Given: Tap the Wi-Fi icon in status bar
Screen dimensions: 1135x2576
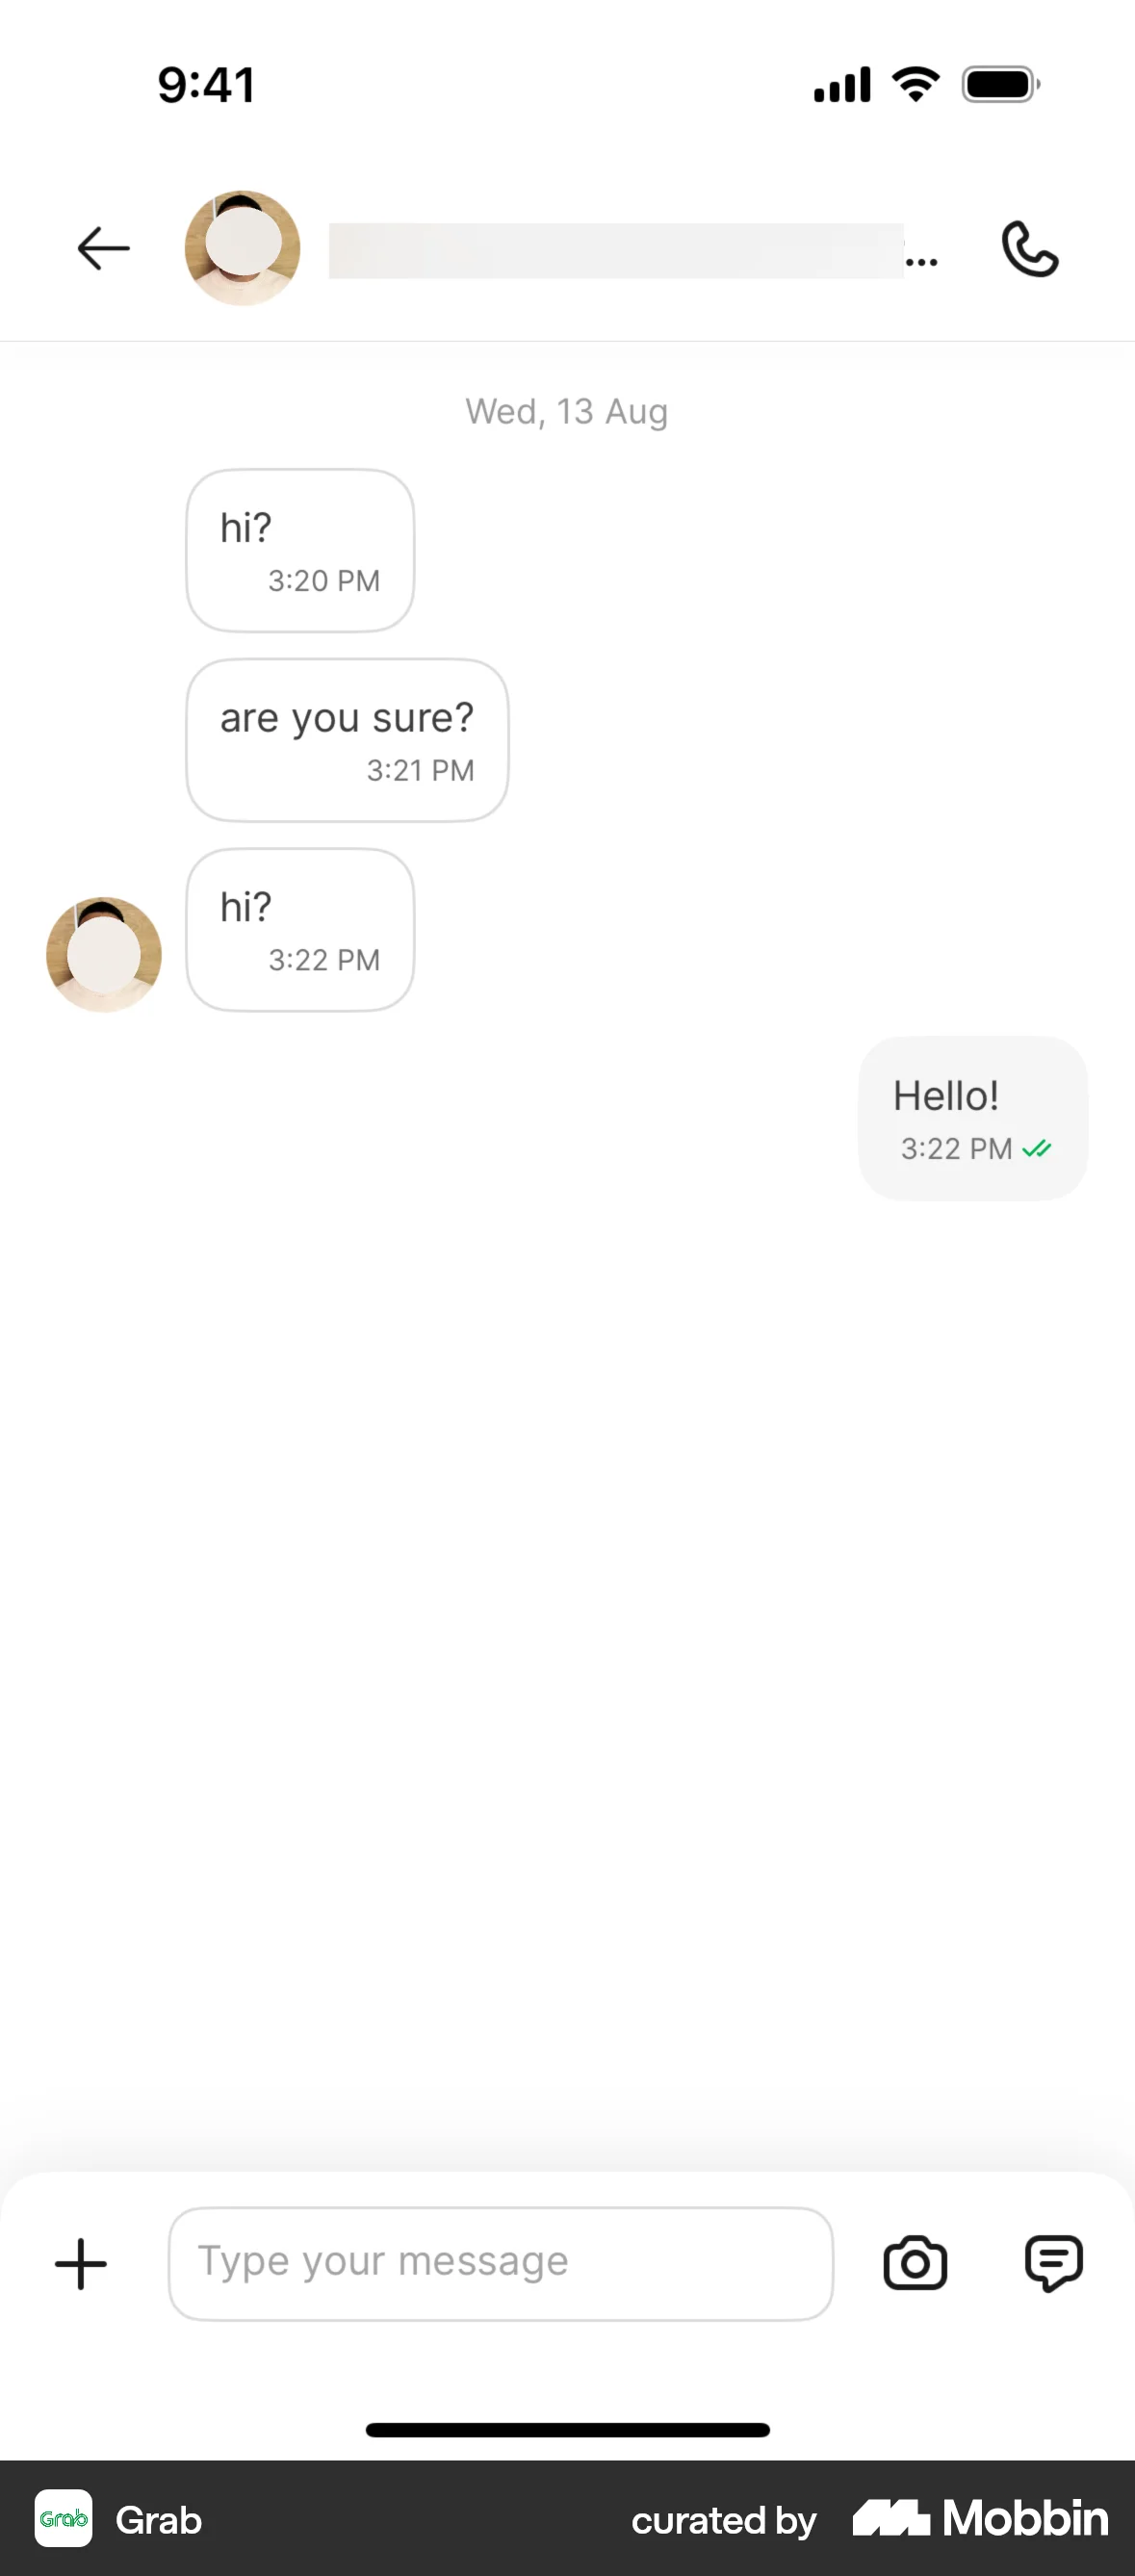Looking at the screenshot, I should click(x=915, y=84).
